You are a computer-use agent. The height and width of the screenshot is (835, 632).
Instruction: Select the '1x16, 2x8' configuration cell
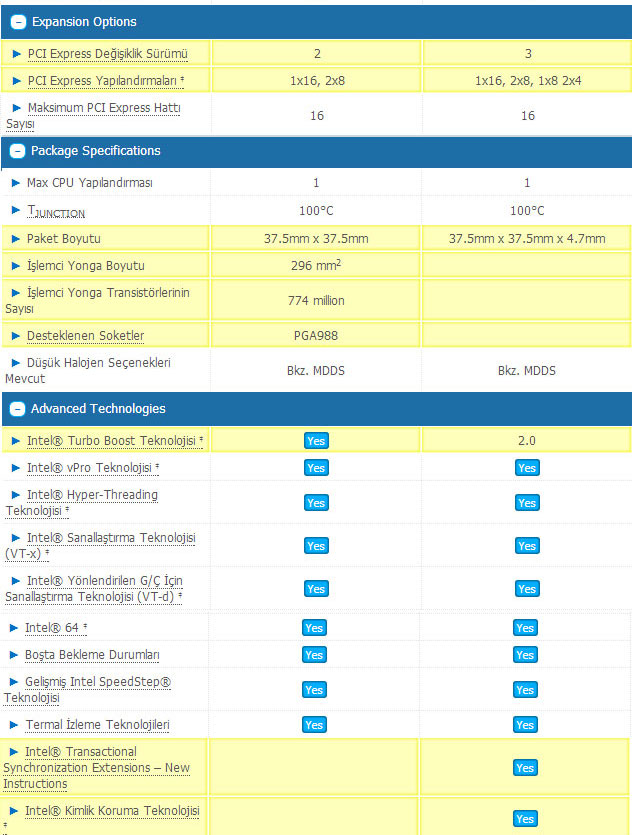[x=317, y=81]
